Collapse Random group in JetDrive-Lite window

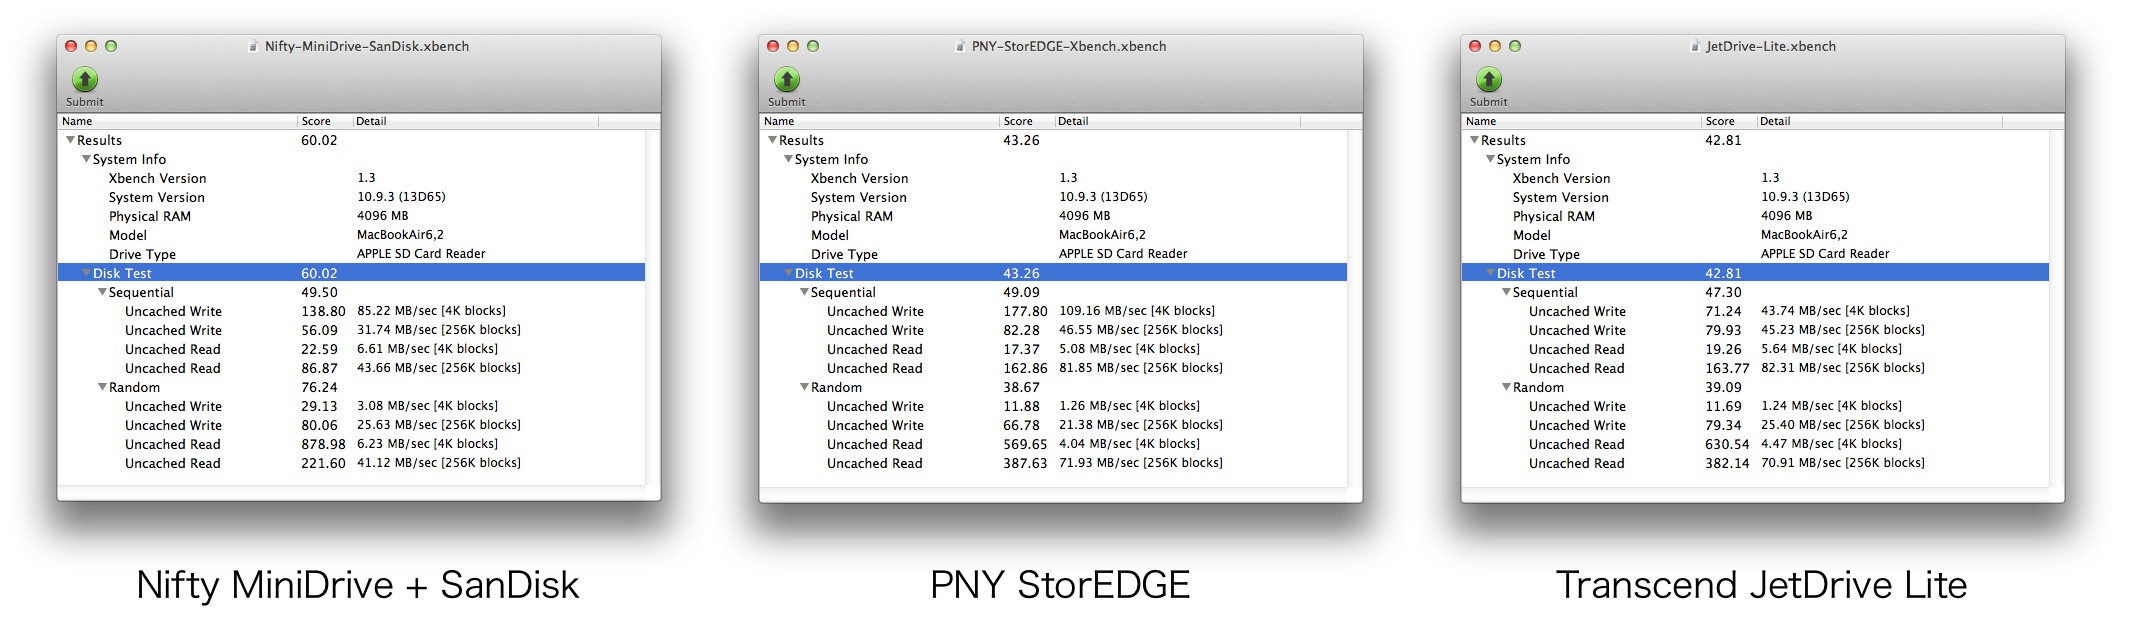1507,387
